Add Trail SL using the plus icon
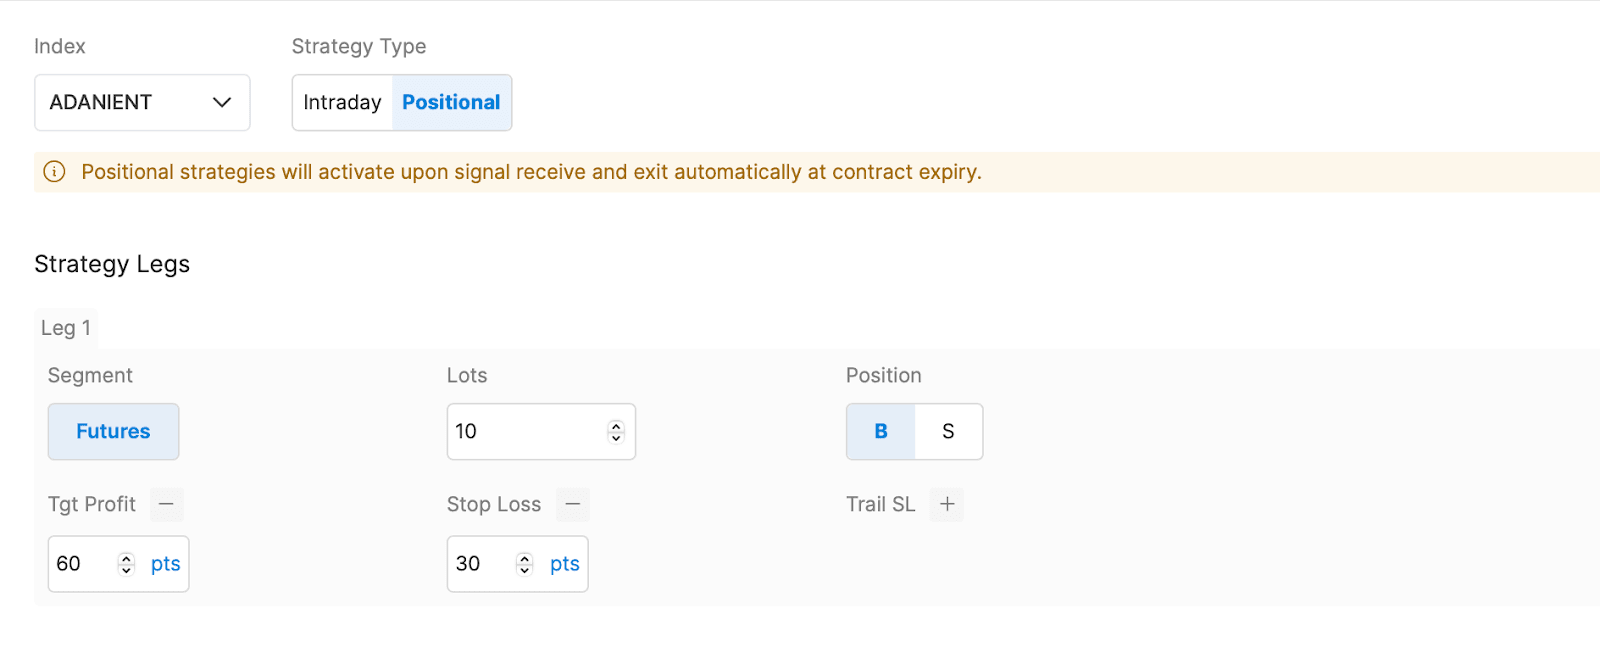This screenshot has width=1600, height=653. click(x=947, y=504)
